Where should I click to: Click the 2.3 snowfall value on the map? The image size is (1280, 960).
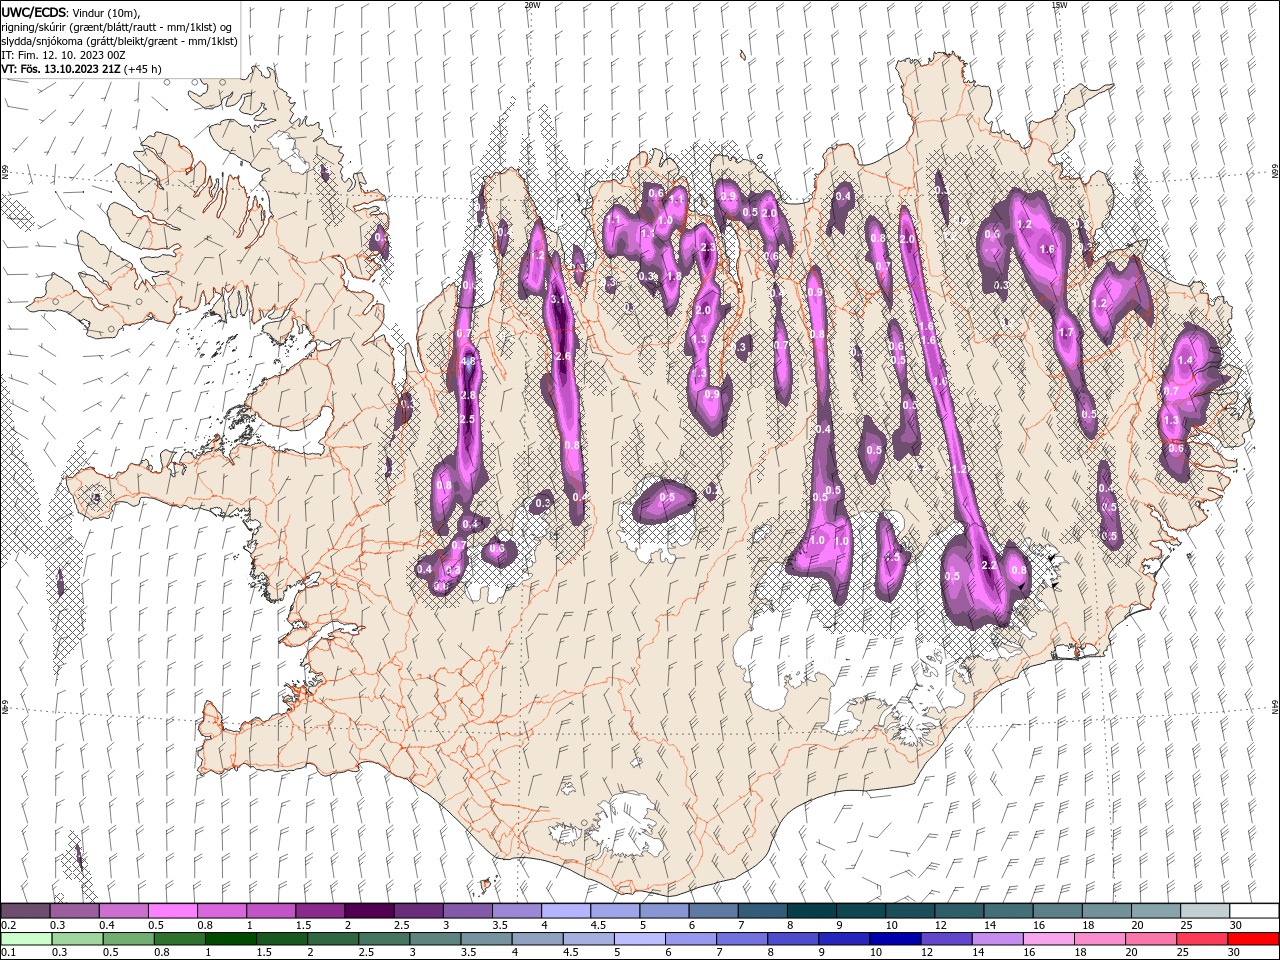tap(708, 247)
